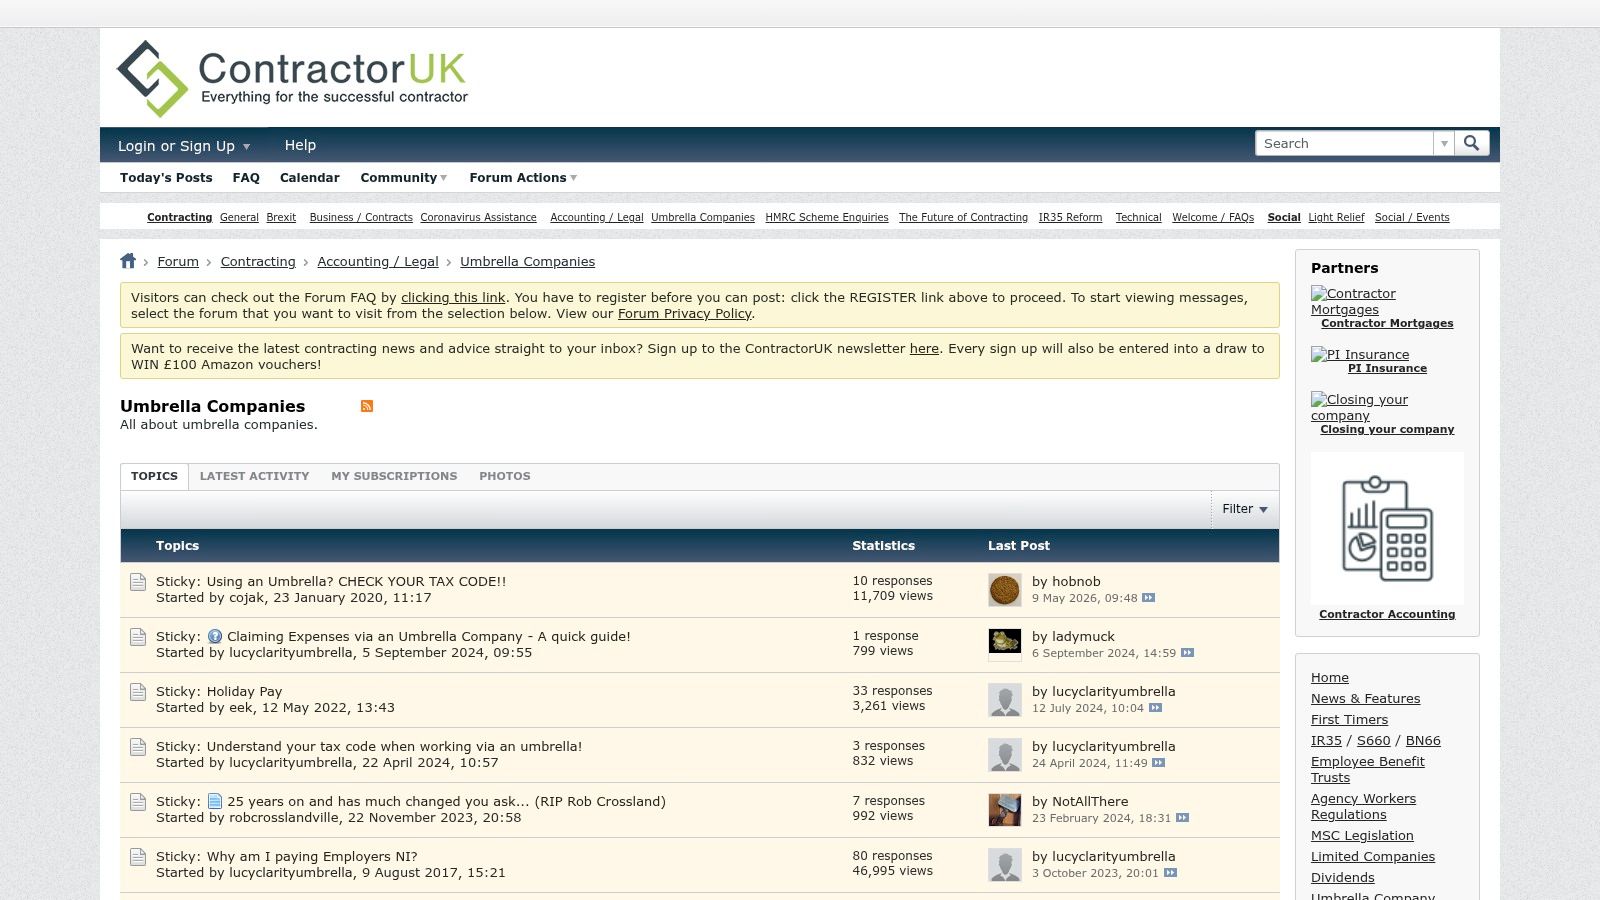1600x900 pixels.
Task: Expand the Community menu
Action: pos(404,178)
